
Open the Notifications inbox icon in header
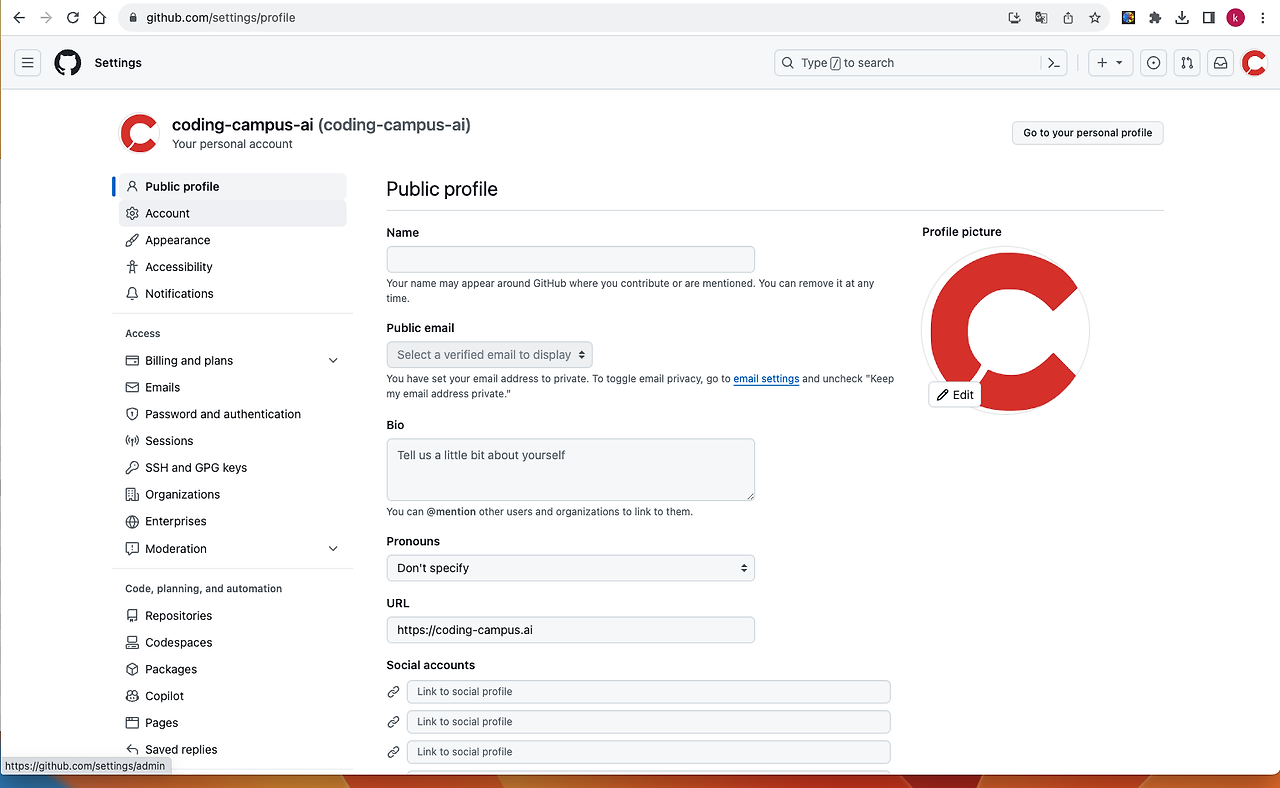pyautogui.click(x=1220, y=63)
